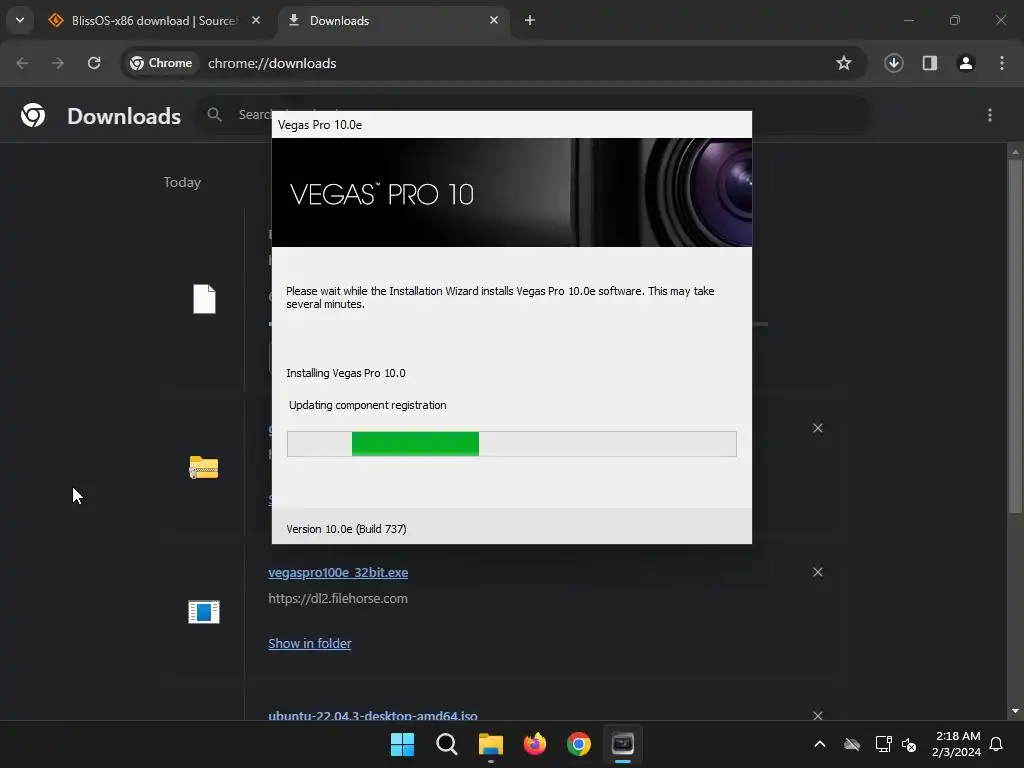This screenshot has width=1024, height=768.
Task: Open the clock showing 2:18 AM
Action: pyautogui.click(x=956, y=744)
